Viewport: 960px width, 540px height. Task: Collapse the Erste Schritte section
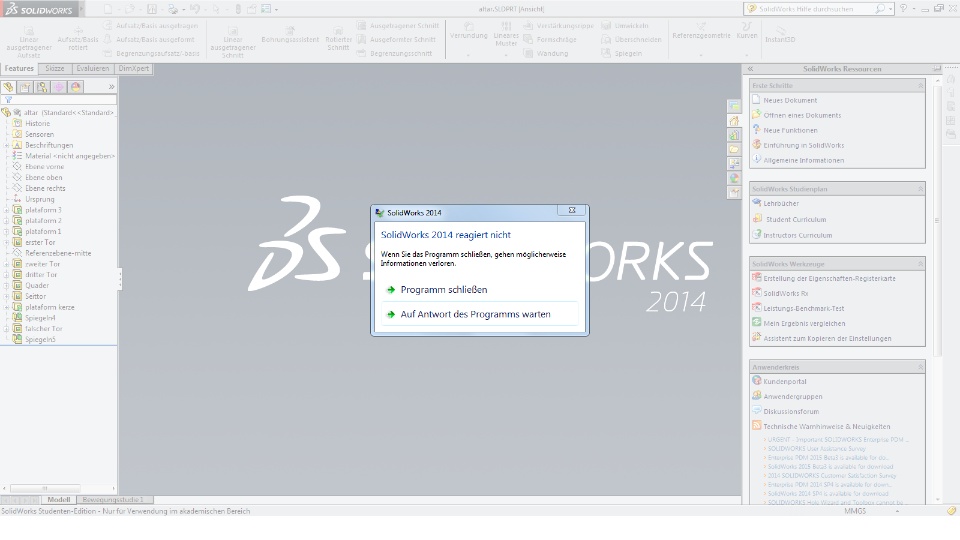pos(920,86)
